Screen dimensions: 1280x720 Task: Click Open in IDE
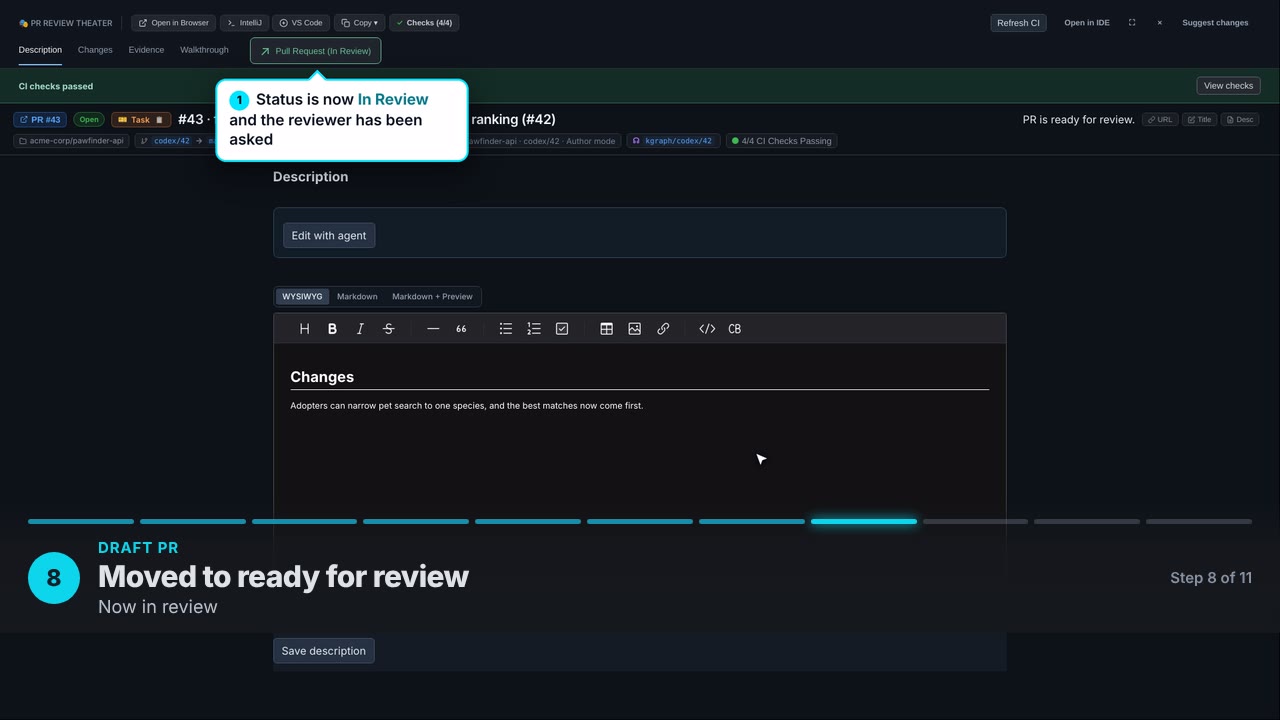coord(1087,23)
